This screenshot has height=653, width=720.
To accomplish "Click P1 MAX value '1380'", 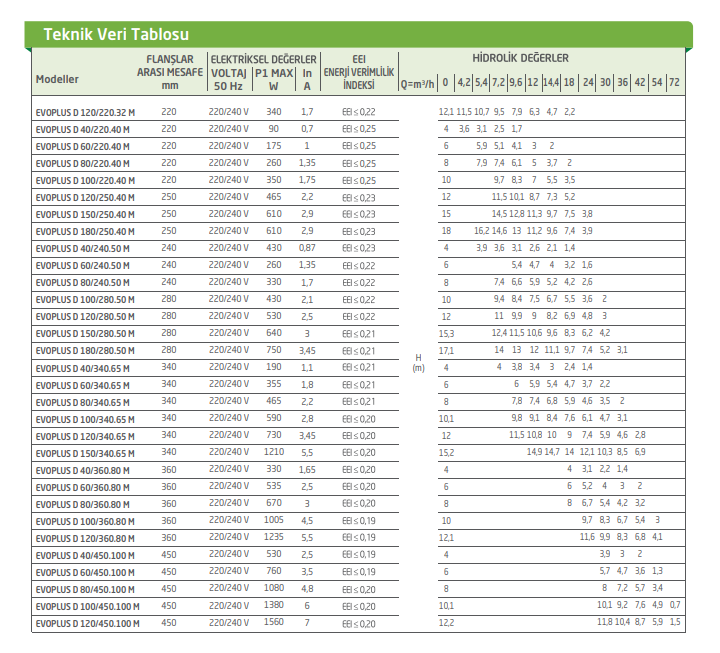I will (x=274, y=605).
